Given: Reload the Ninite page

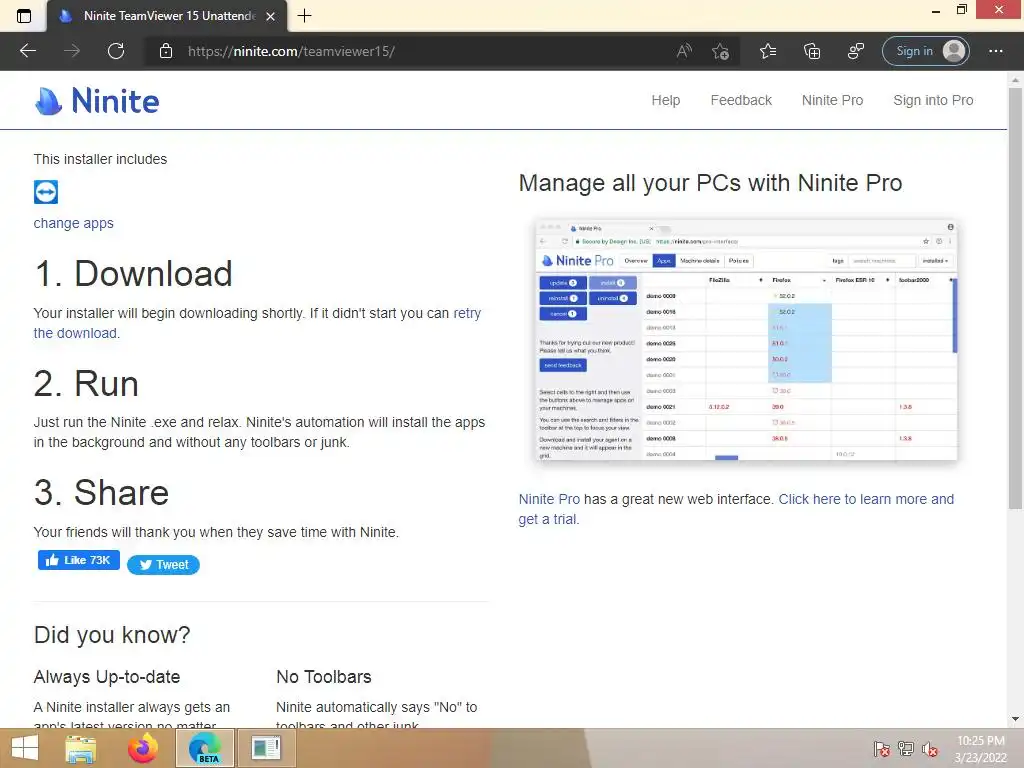Looking at the screenshot, I should coord(116,51).
